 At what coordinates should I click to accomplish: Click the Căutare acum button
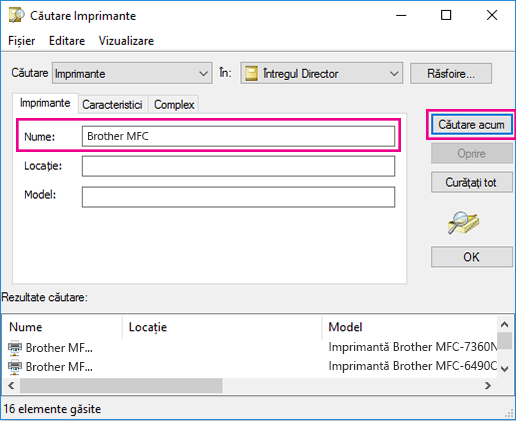click(x=471, y=125)
